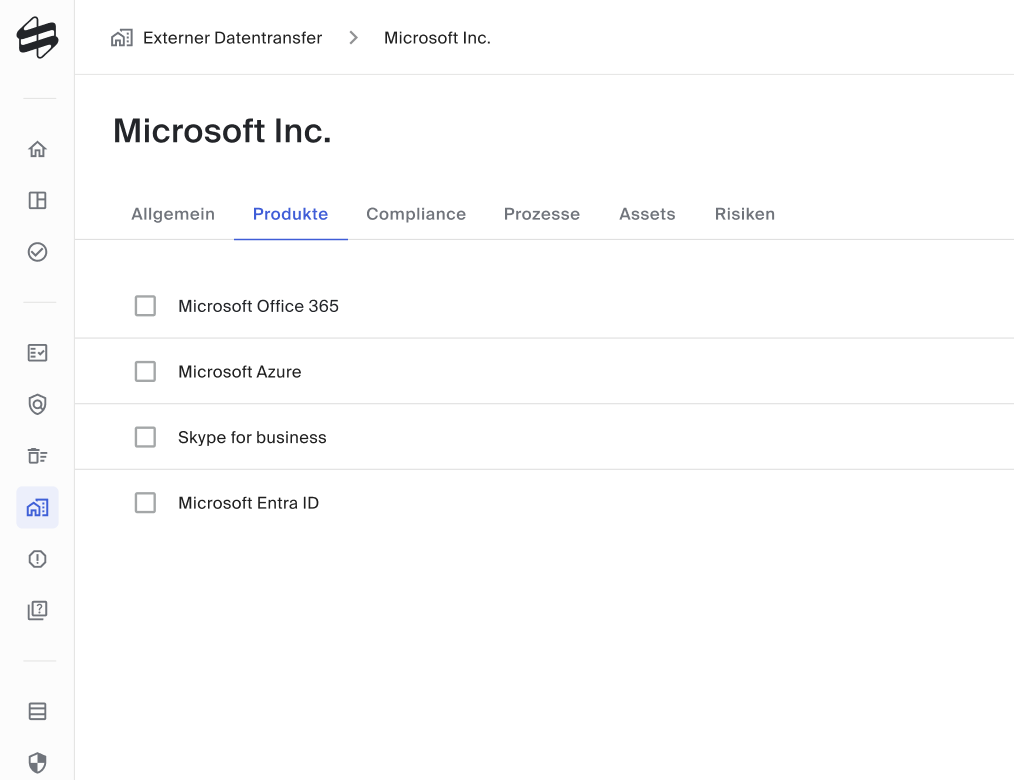Viewport: 1014px width, 780px height.
Task: Open the checklist form icon in sidebar
Action: tap(38, 353)
